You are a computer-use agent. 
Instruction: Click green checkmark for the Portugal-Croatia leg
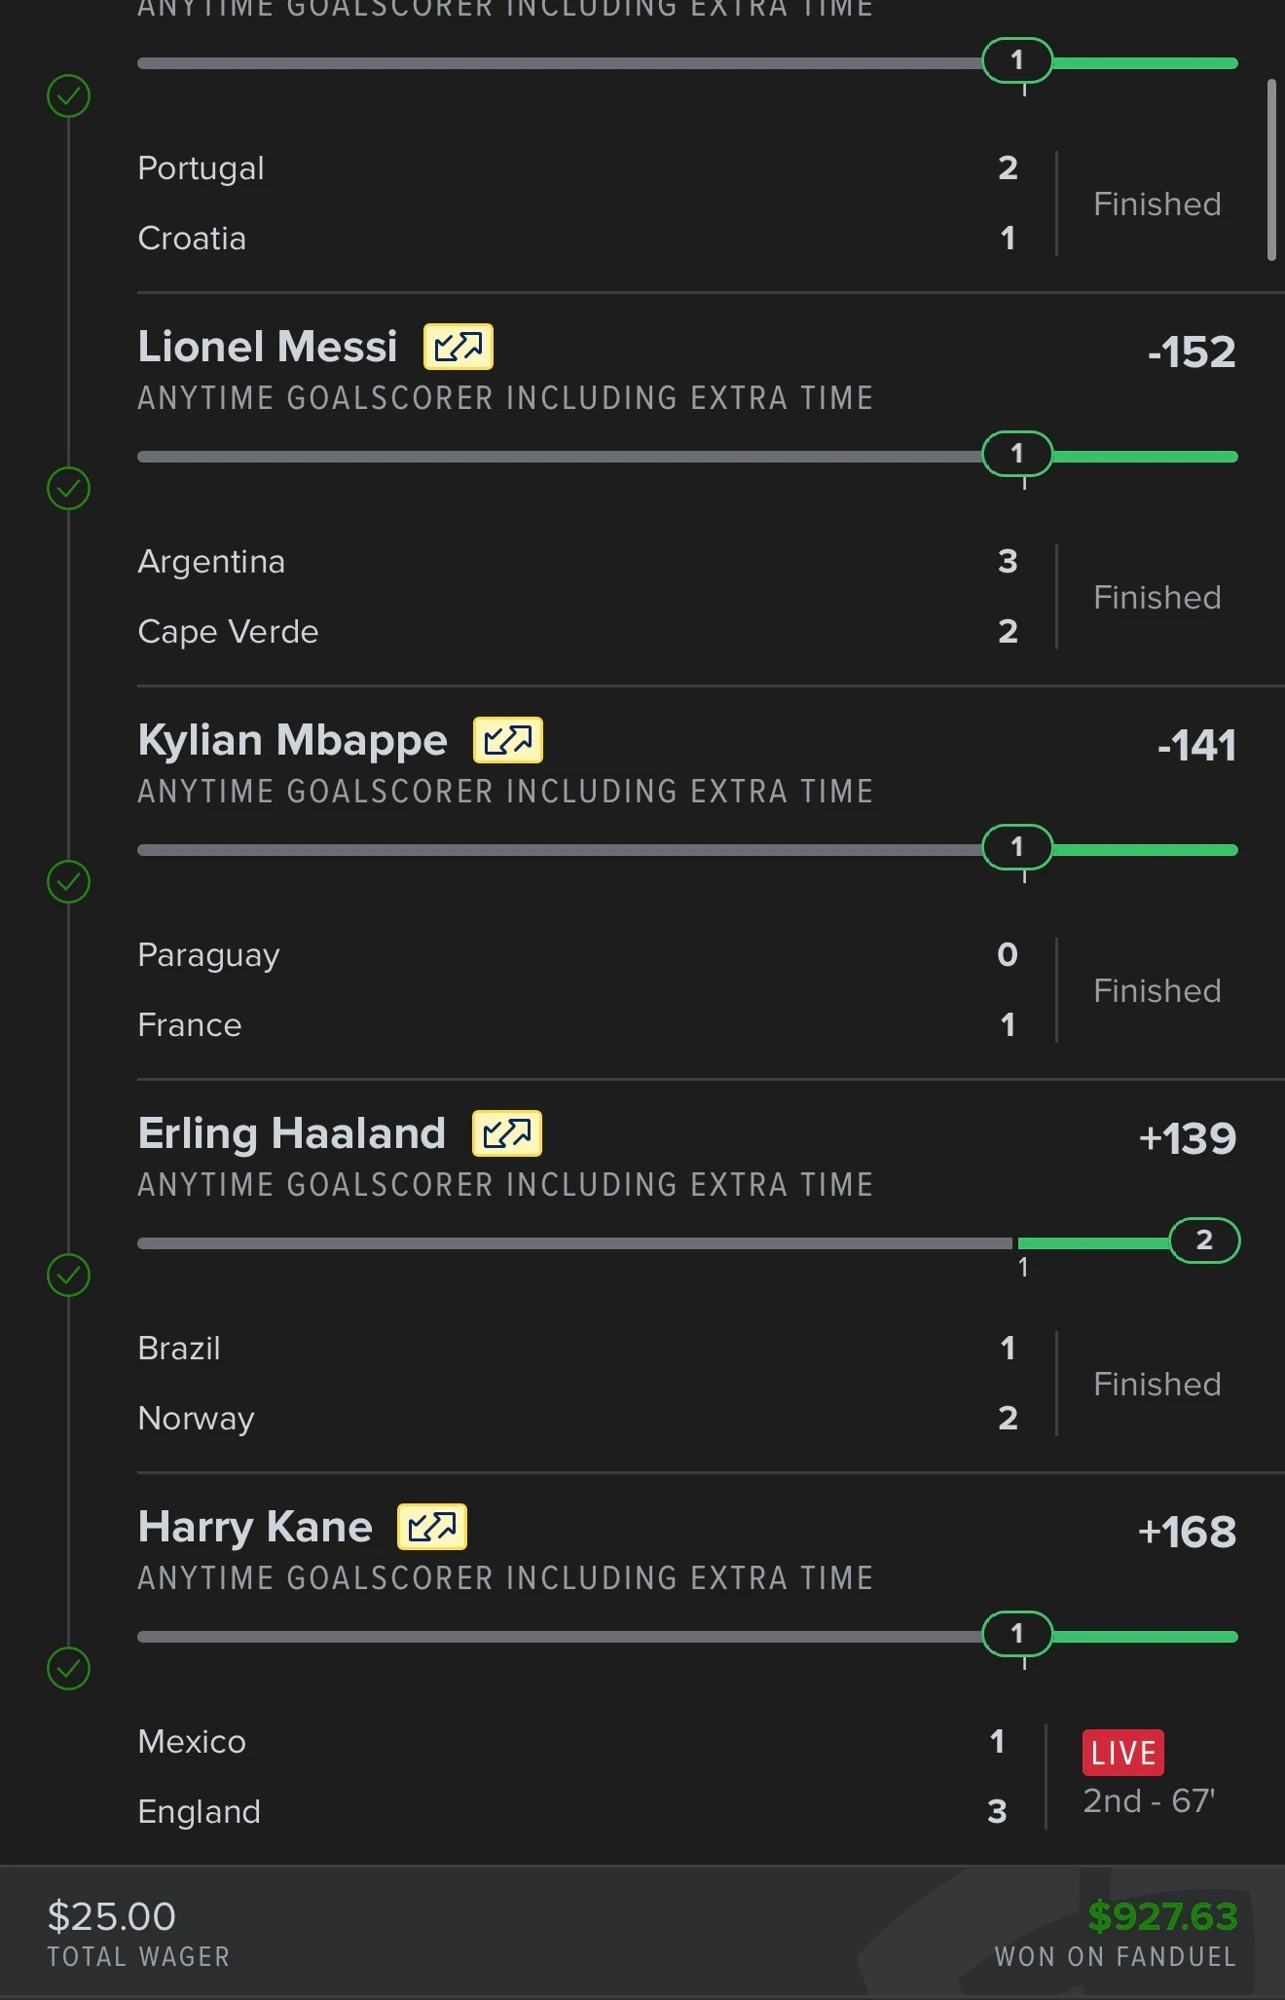click(x=69, y=96)
